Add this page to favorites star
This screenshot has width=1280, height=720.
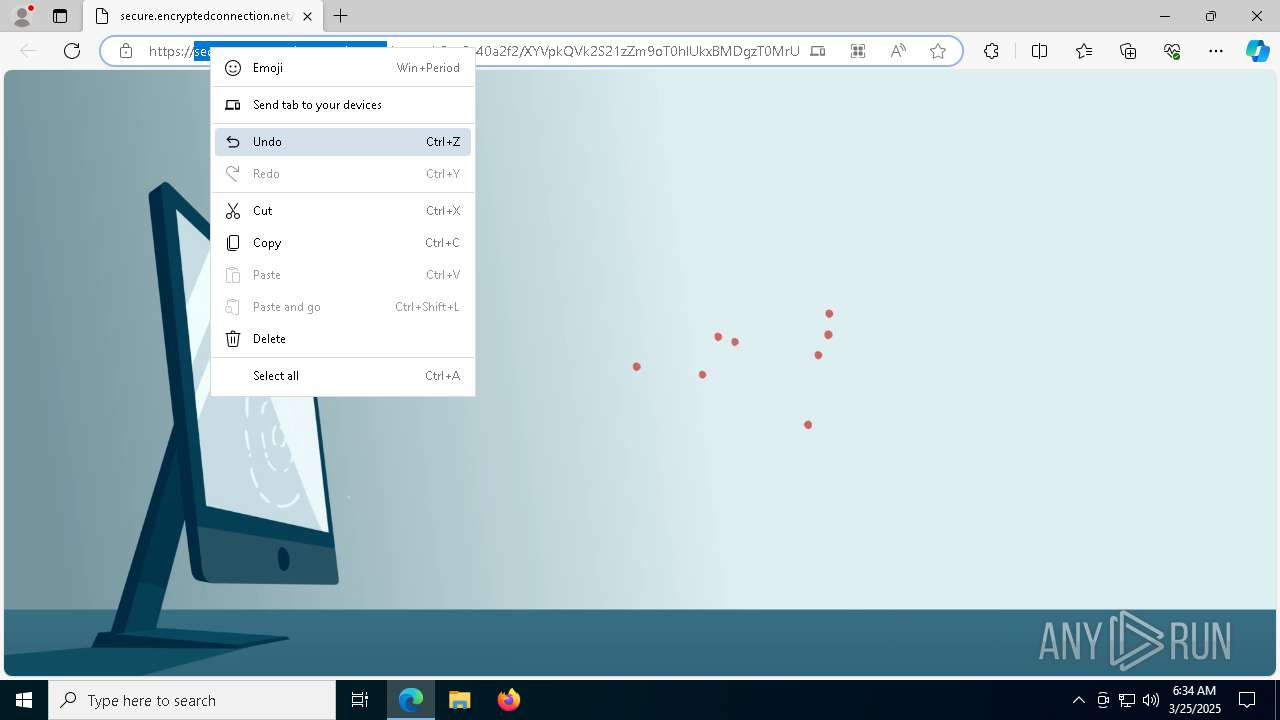tap(938, 51)
